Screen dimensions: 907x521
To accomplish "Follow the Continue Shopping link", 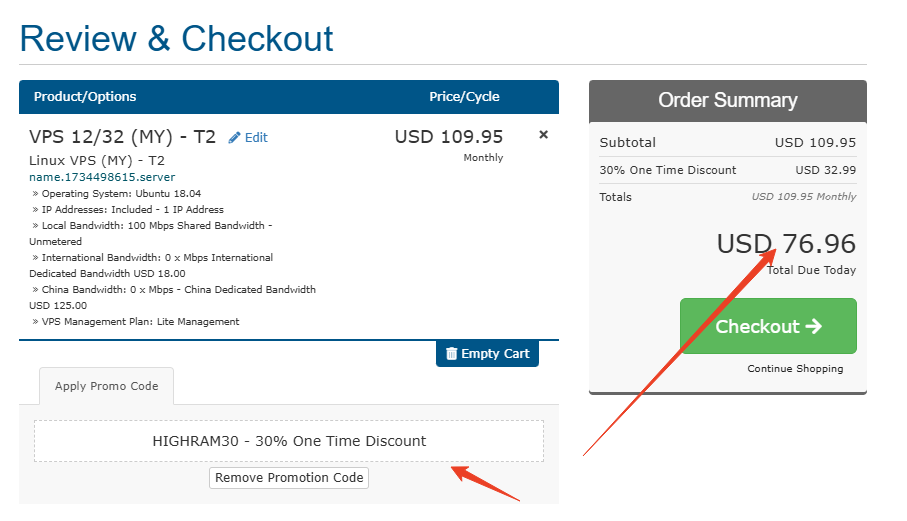I will coord(795,369).
